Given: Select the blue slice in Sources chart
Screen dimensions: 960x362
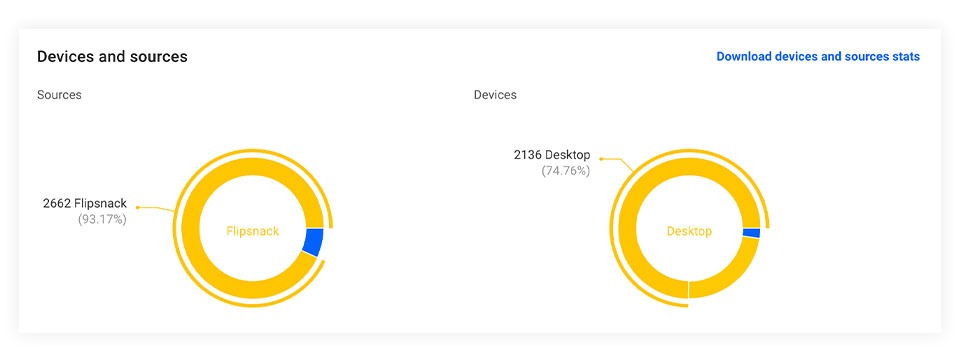Looking at the screenshot, I should [313, 241].
